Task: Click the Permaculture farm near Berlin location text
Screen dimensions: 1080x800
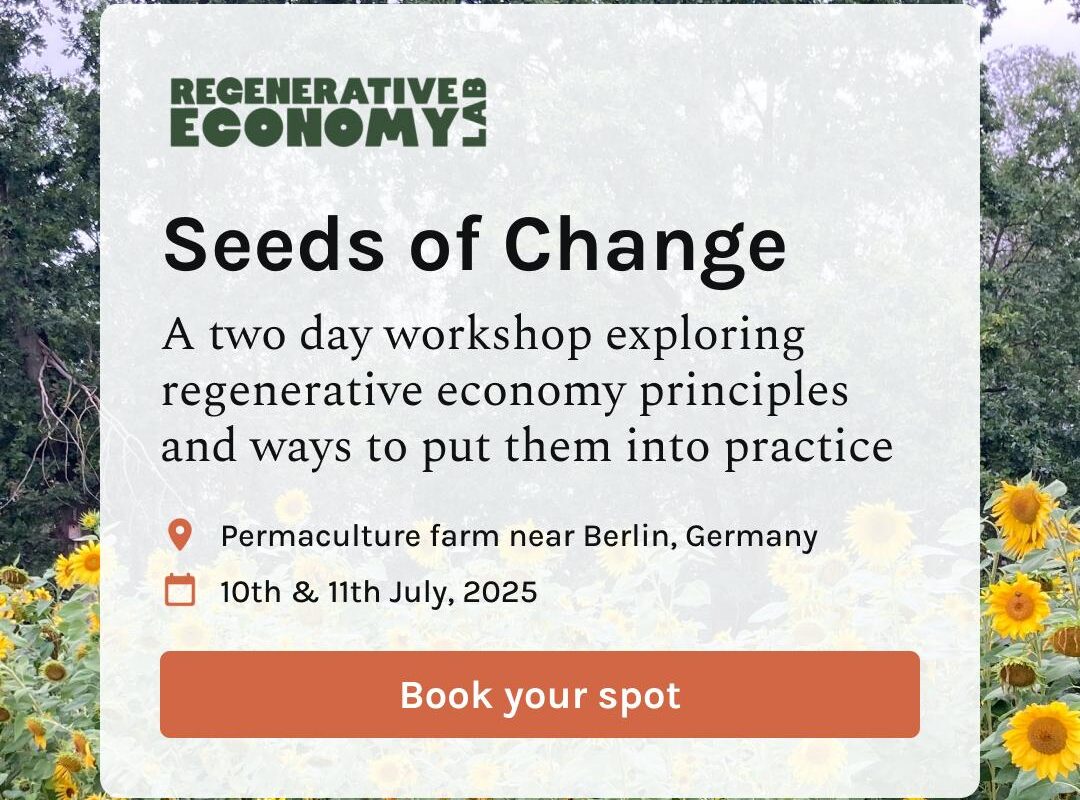Action: tap(519, 536)
